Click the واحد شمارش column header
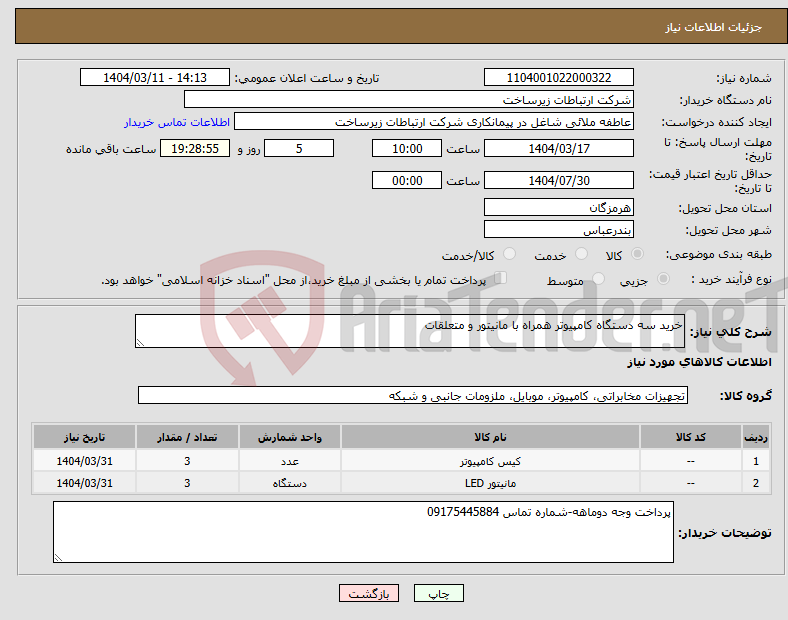Image resolution: width=788 pixels, height=620 pixels. (290, 437)
